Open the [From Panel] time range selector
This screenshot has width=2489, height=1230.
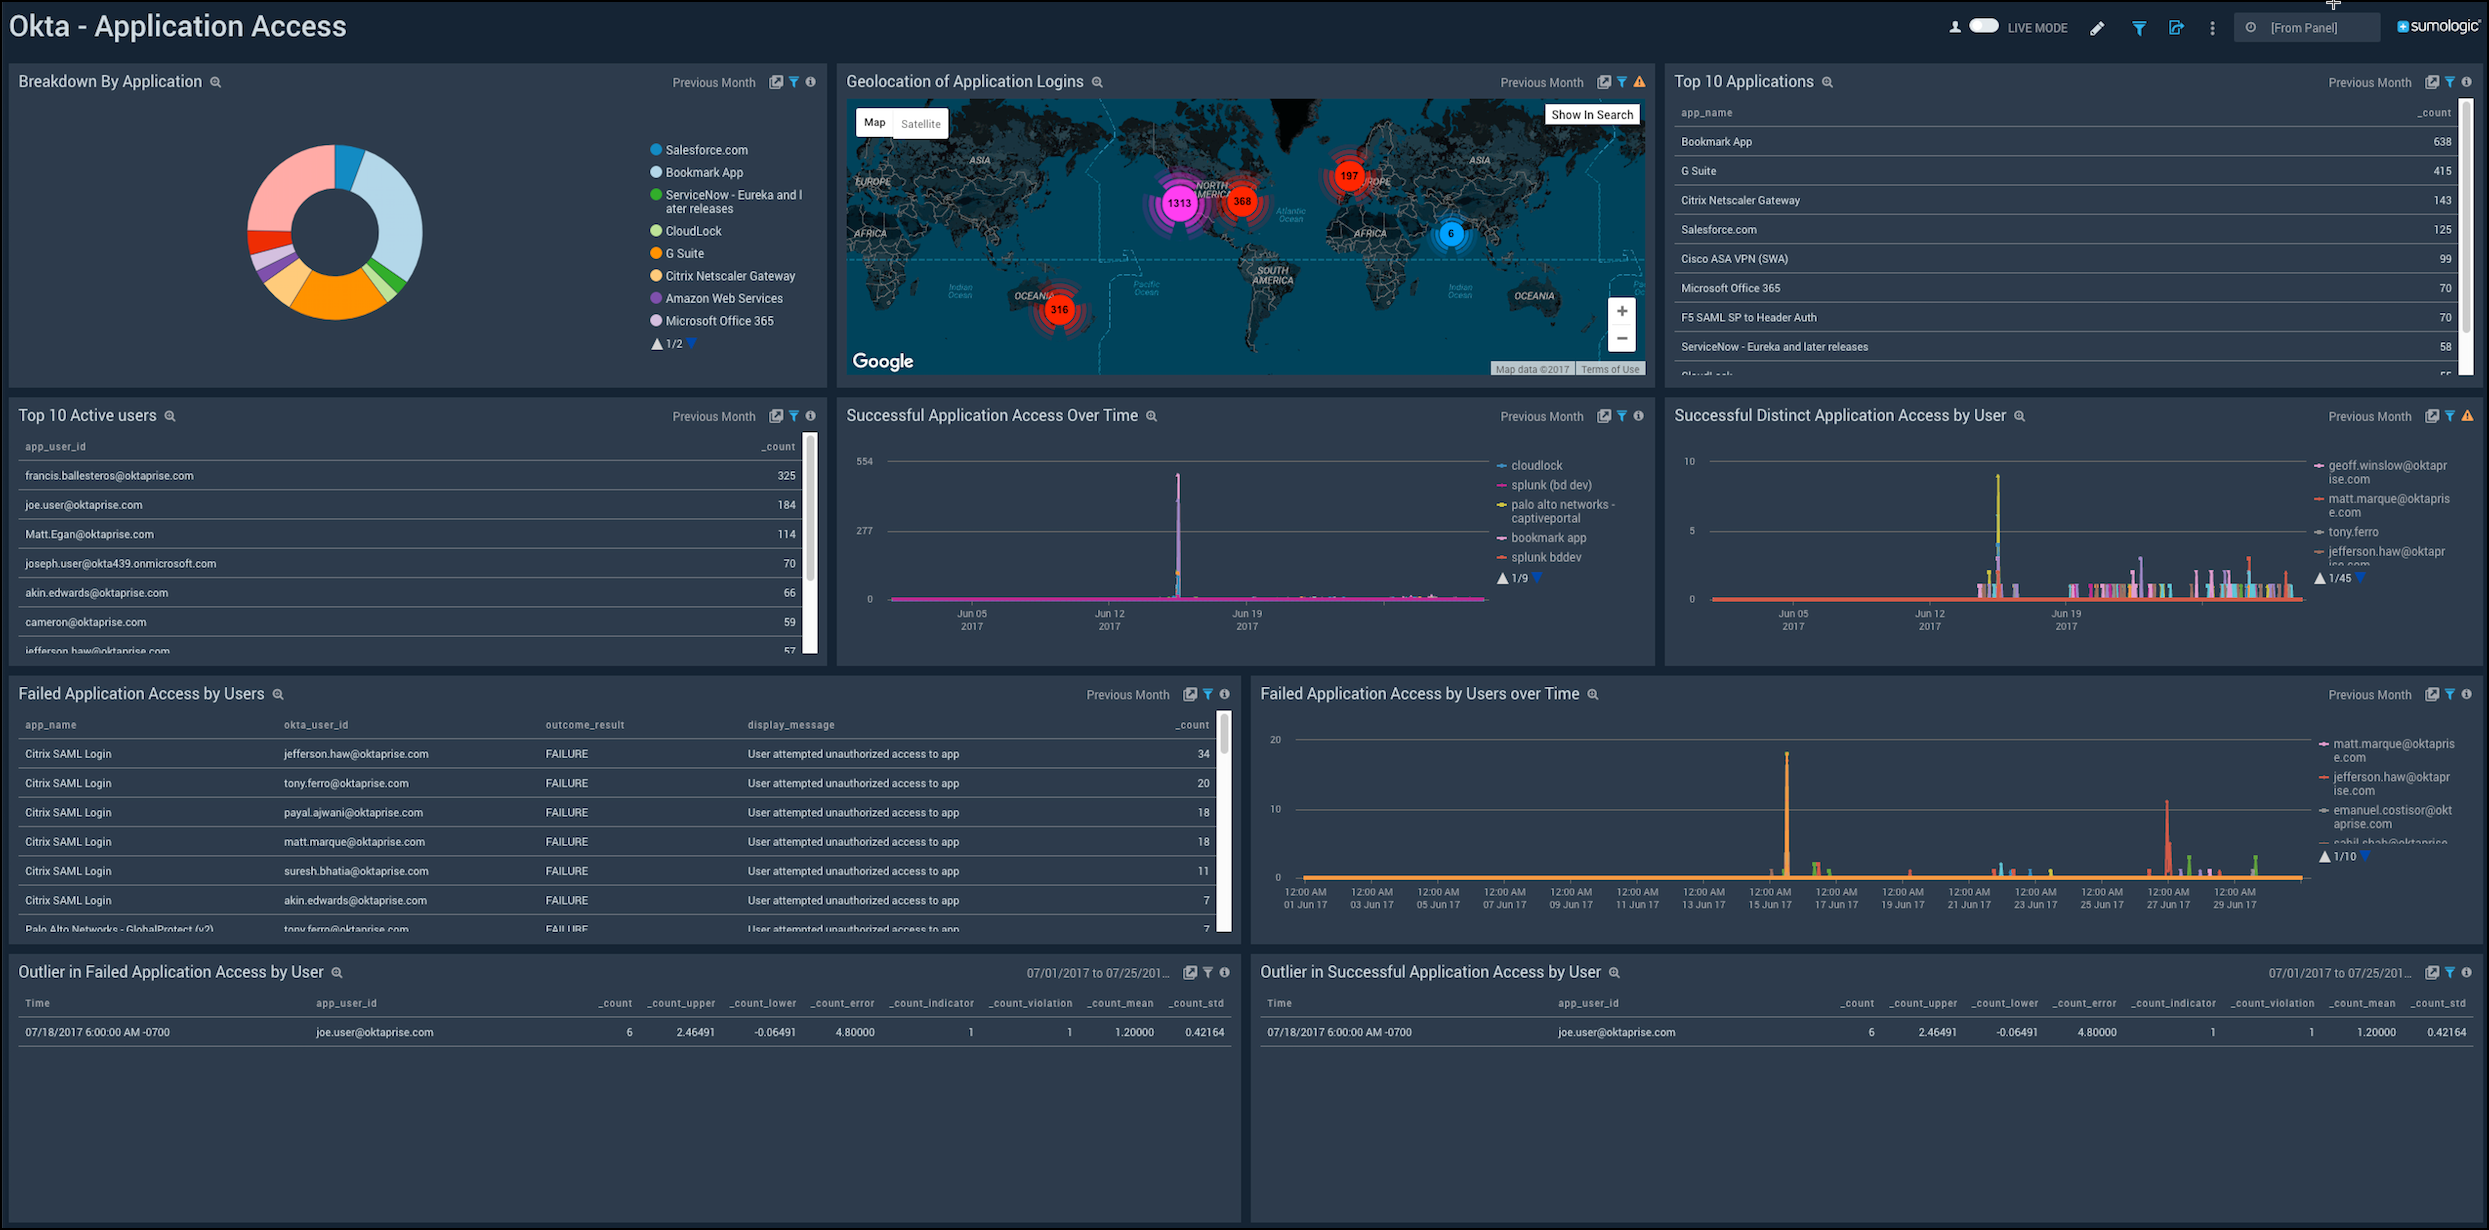(x=2307, y=27)
